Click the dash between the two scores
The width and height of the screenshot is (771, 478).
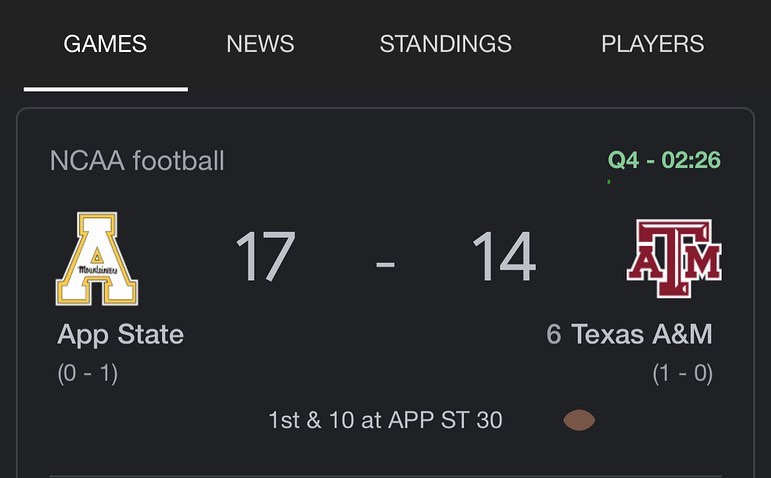[x=385, y=264]
